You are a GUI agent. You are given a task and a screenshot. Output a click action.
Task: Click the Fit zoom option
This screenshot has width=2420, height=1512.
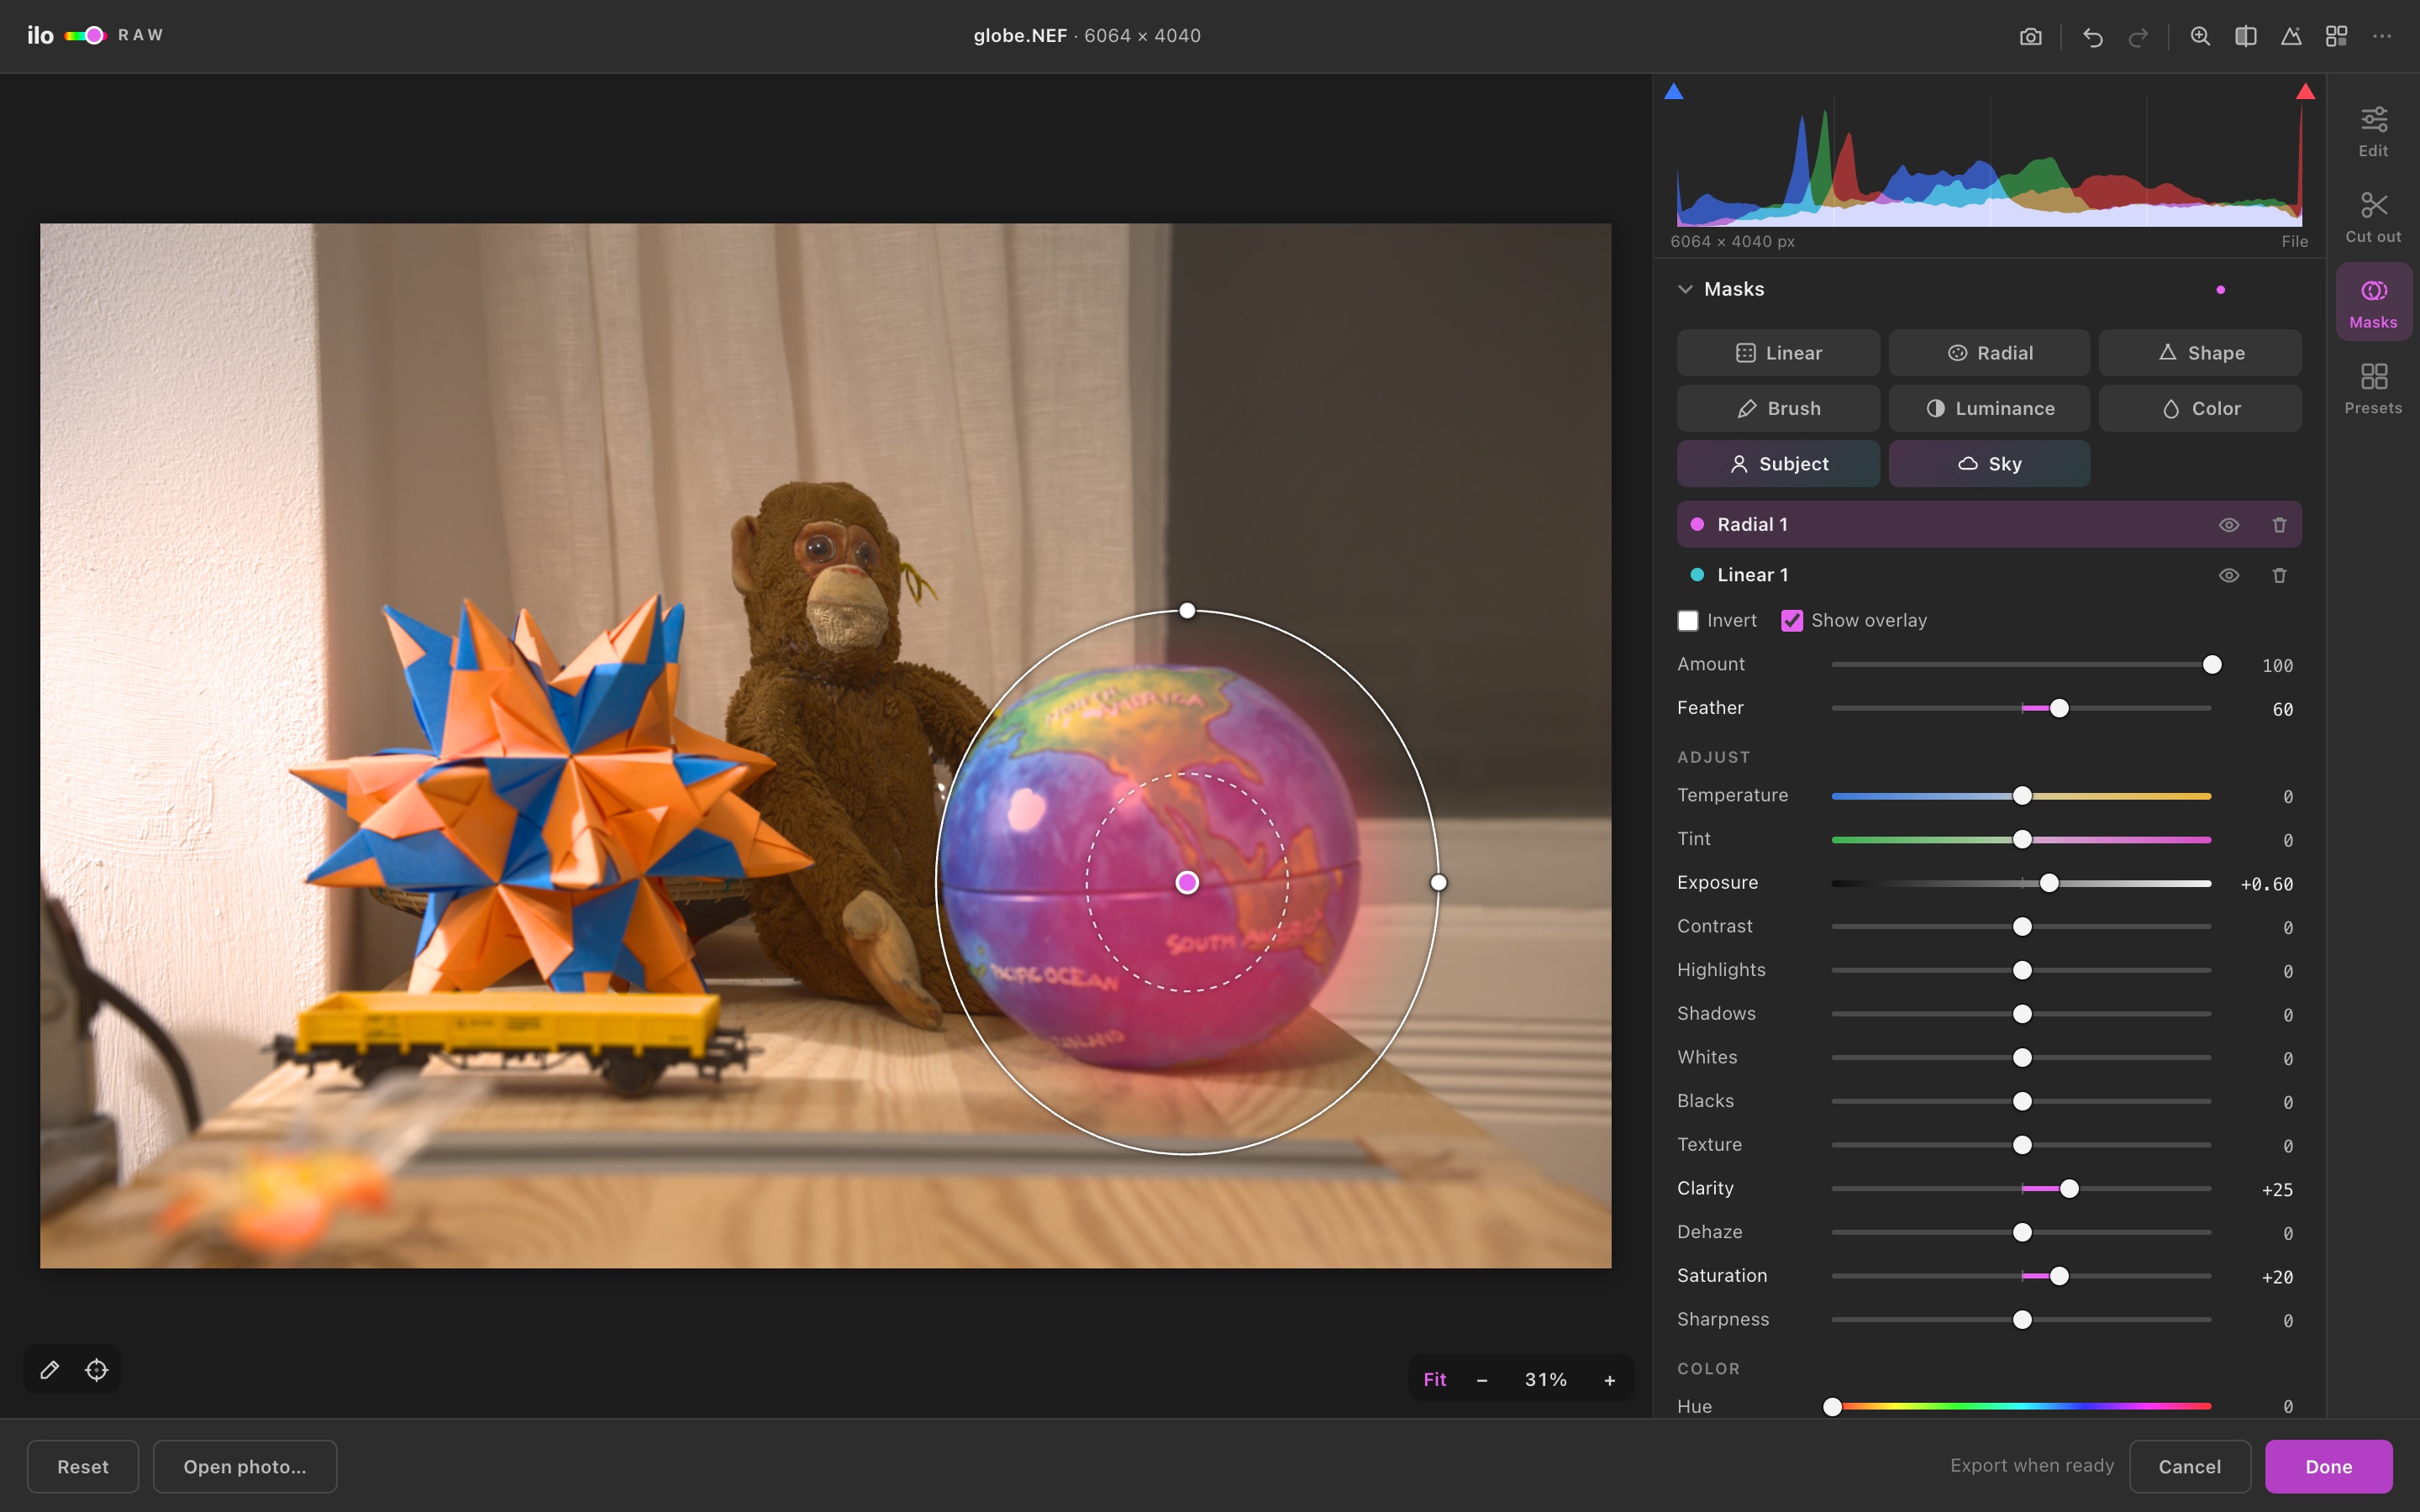1435,1380
